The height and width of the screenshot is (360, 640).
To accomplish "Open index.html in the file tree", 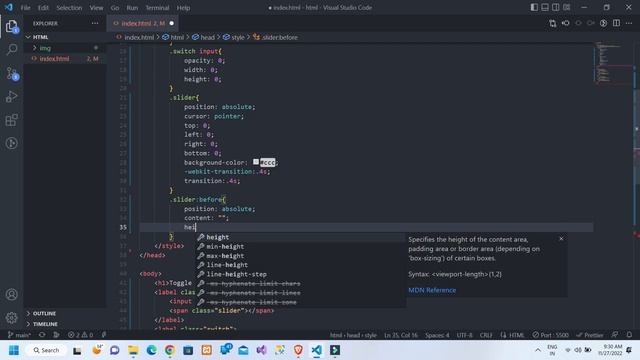I will click(x=65, y=59).
